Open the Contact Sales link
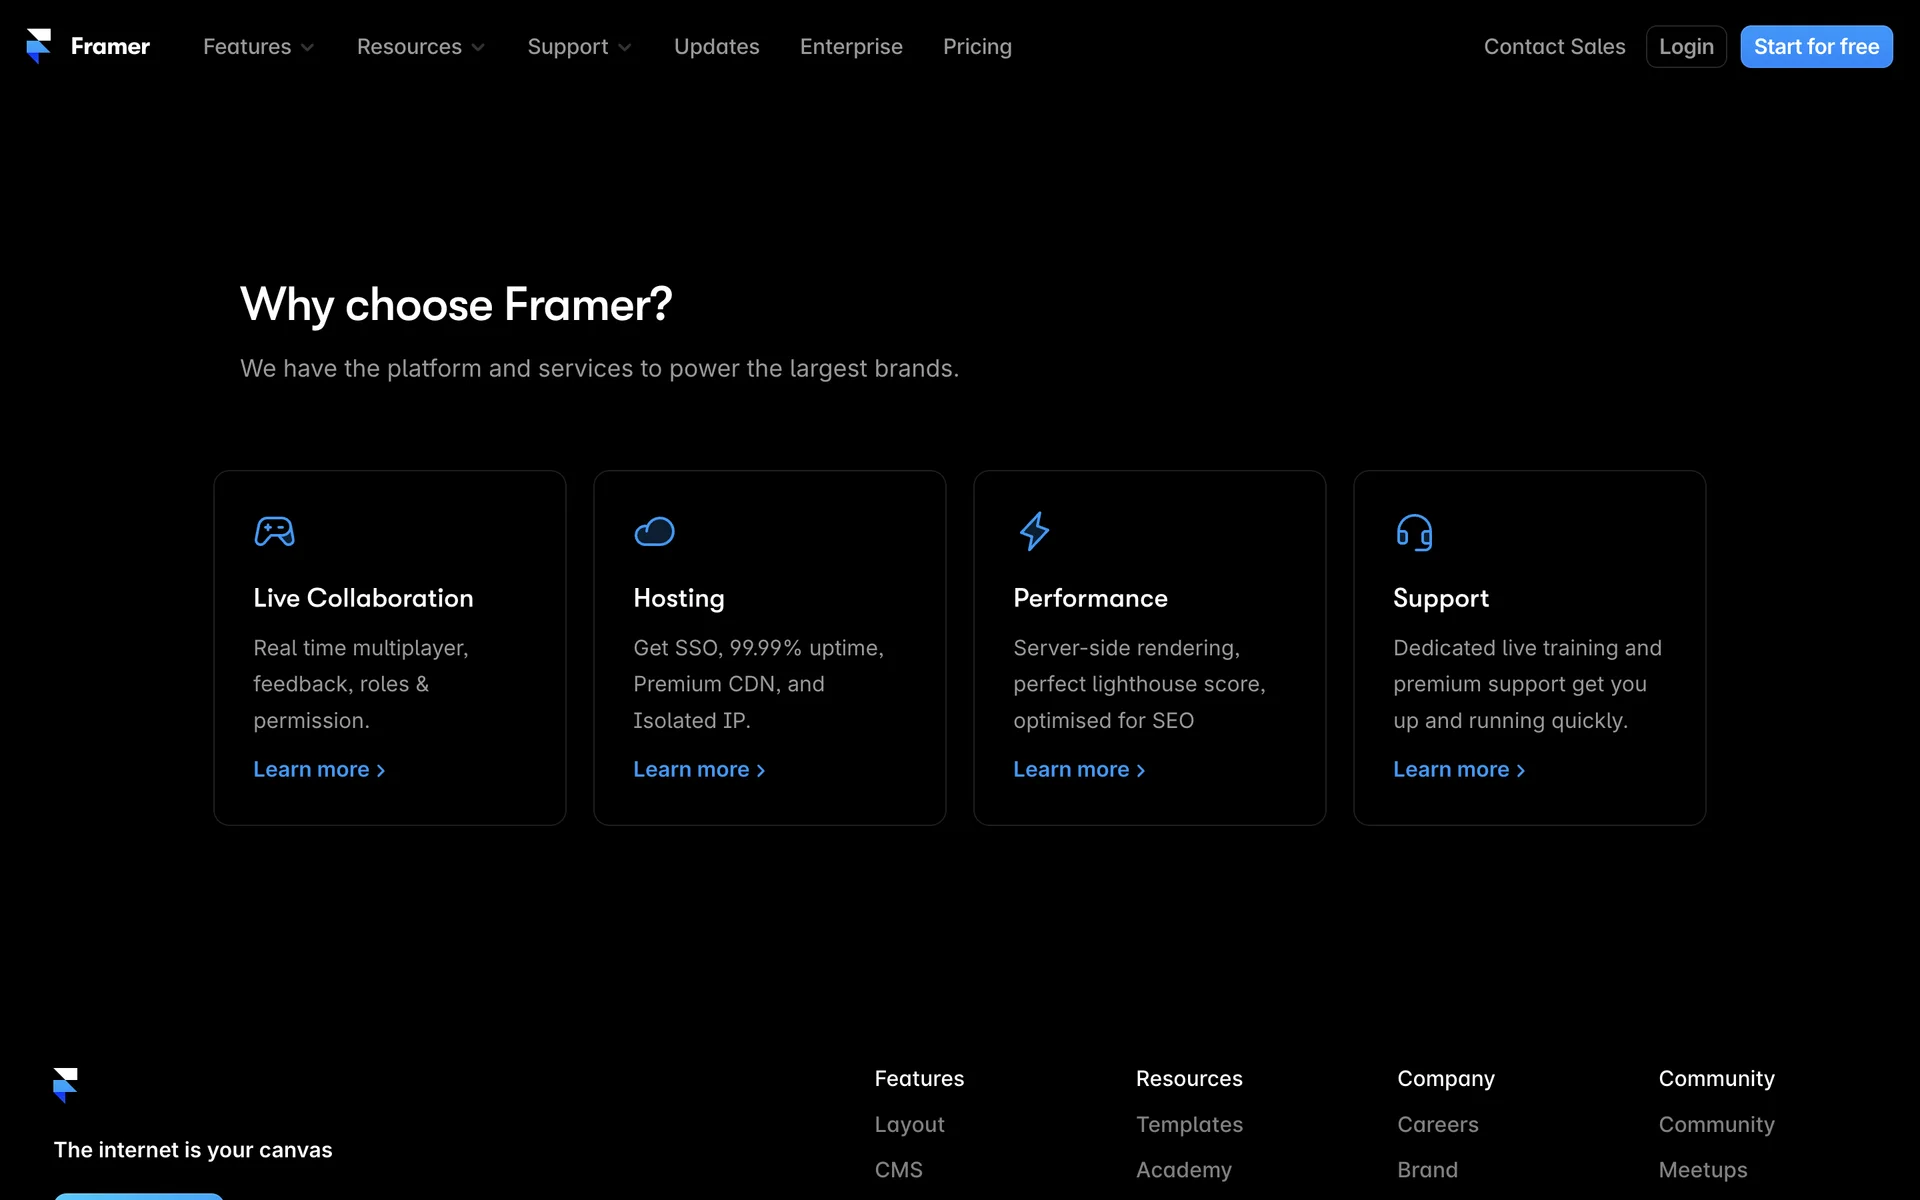 (1554, 47)
